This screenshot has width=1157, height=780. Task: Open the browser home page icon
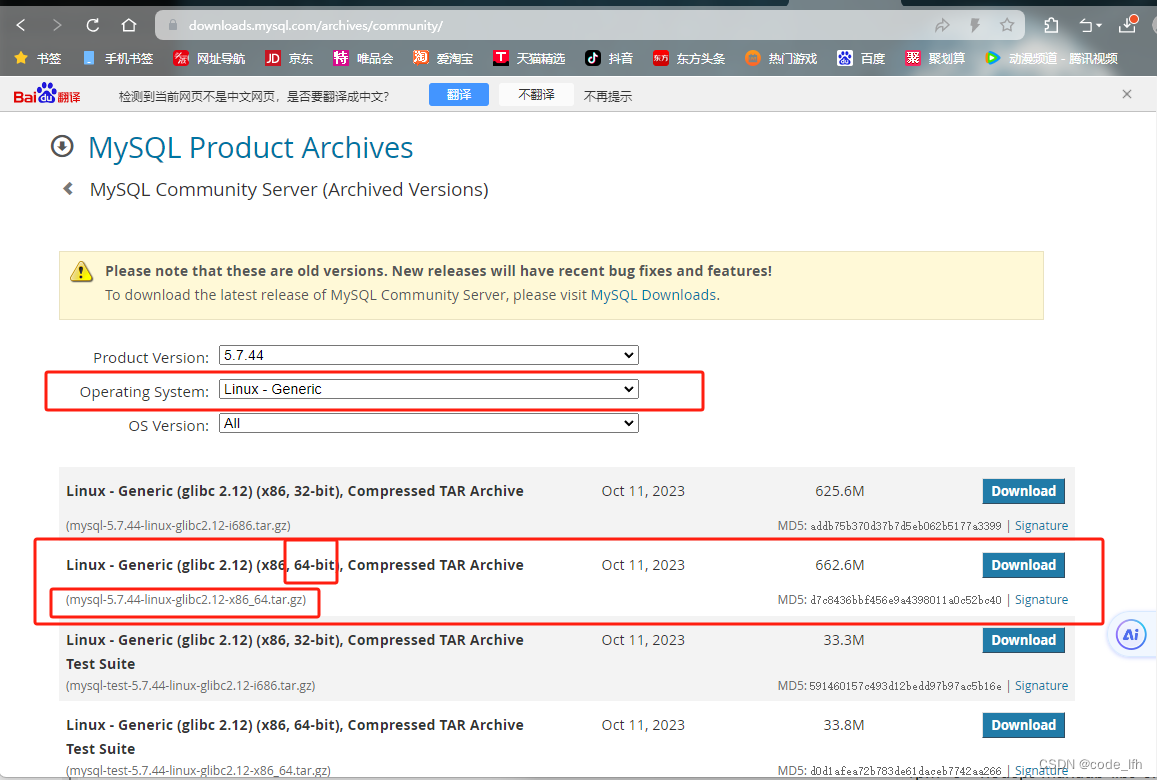coord(129,25)
